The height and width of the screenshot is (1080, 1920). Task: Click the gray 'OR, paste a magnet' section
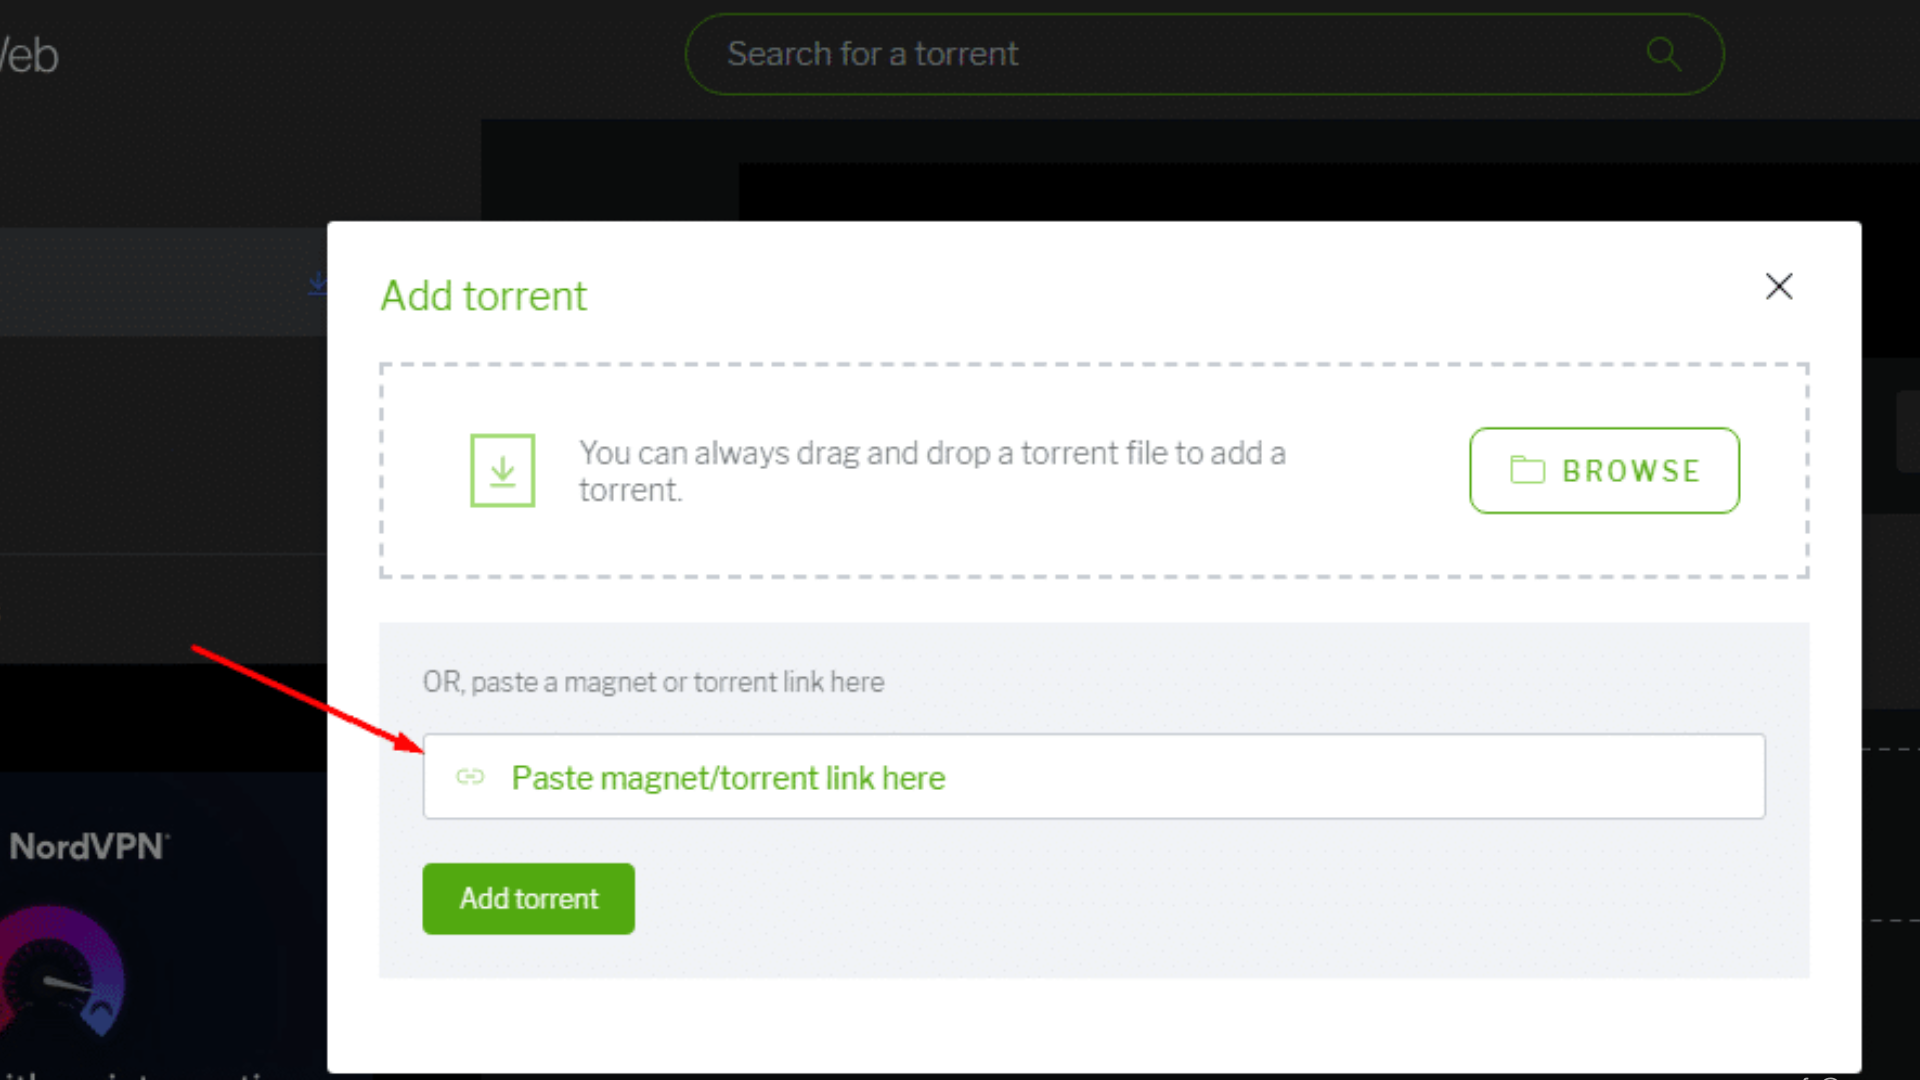pyautogui.click(x=653, y=682)
